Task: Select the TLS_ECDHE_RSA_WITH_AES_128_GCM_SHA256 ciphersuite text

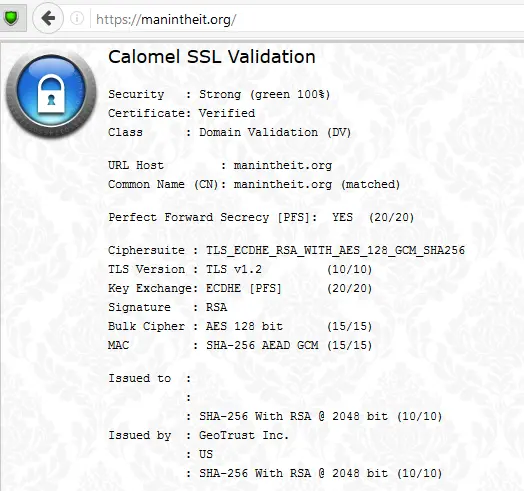Action: click(336, 250)
